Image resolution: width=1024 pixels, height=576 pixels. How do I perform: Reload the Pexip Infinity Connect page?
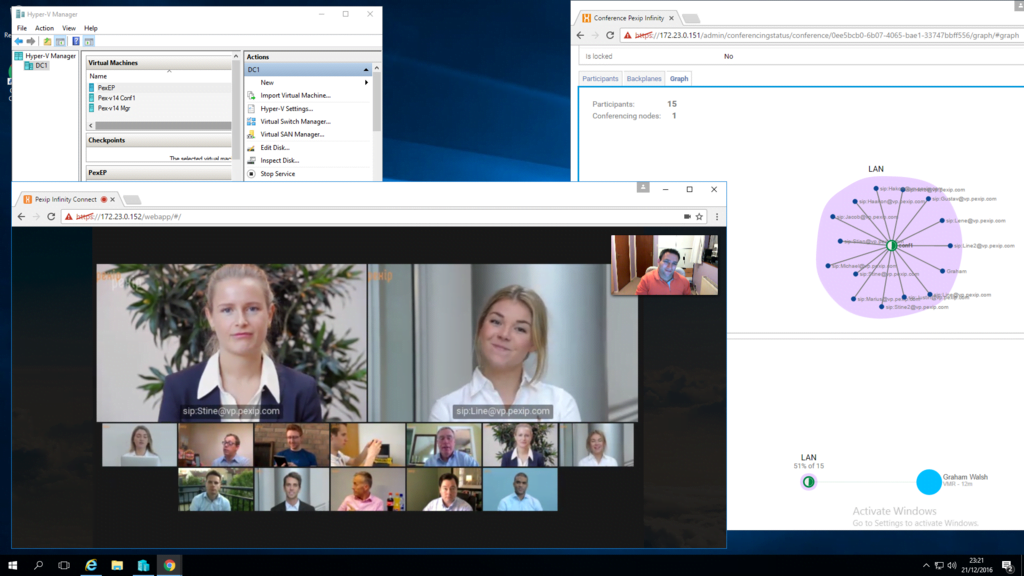click(x=51, y=216)
